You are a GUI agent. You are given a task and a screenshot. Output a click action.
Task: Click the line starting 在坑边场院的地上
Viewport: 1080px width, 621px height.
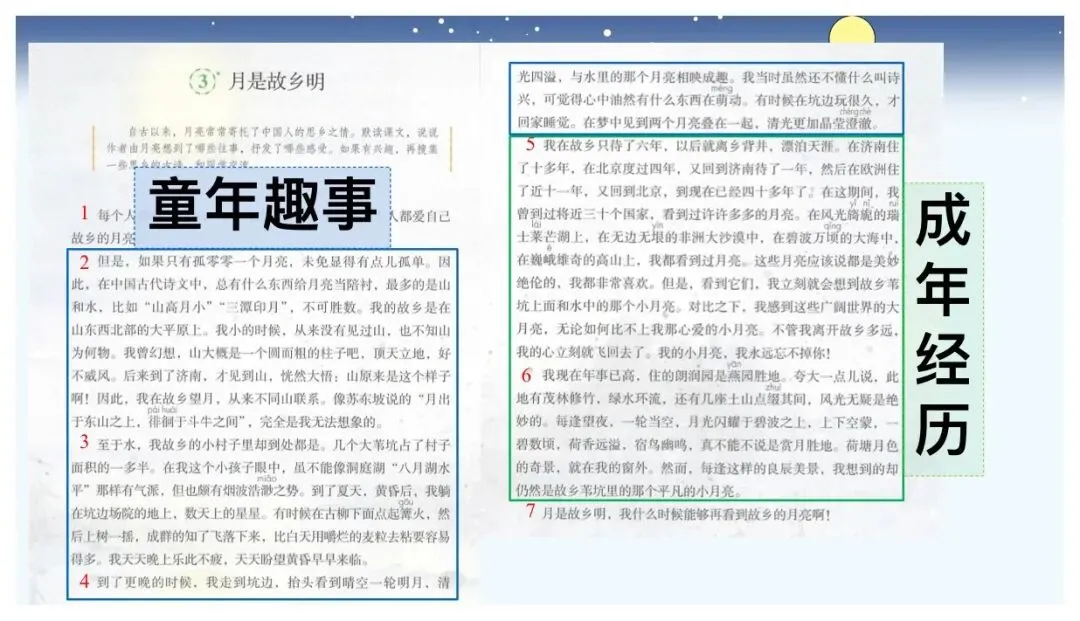tap(261, 514)
